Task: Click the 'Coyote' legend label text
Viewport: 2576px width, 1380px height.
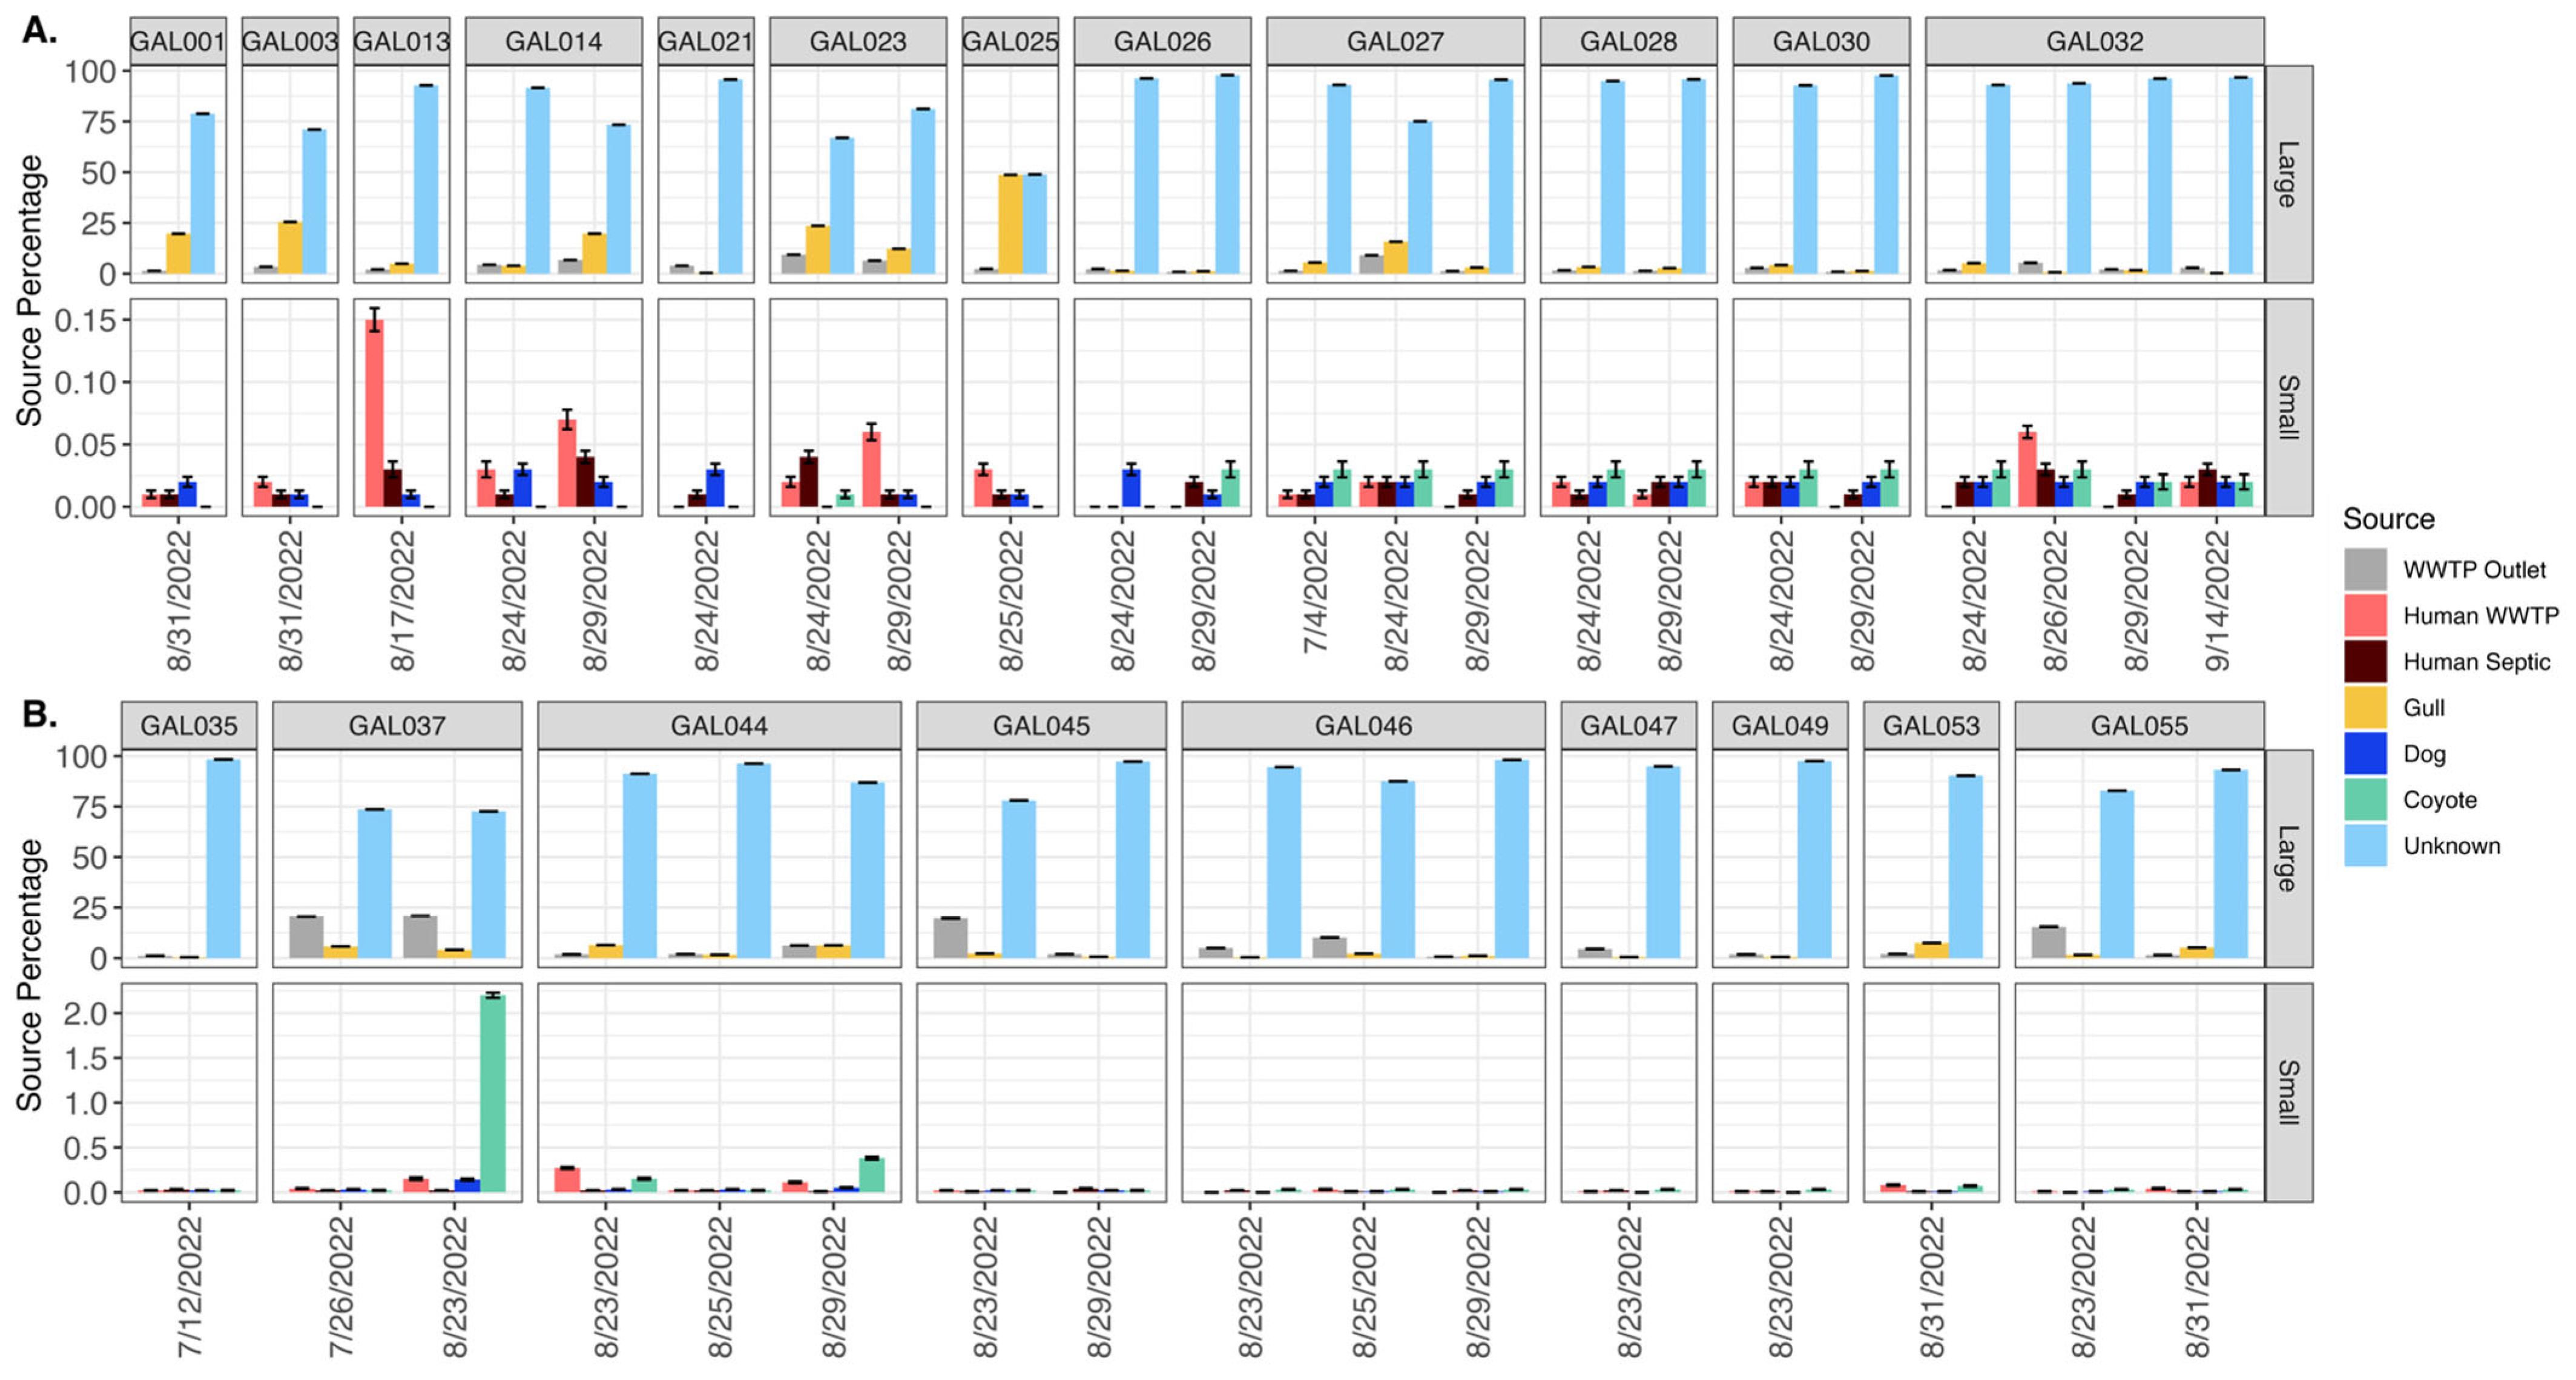Action: click(x=2440, y=800)
